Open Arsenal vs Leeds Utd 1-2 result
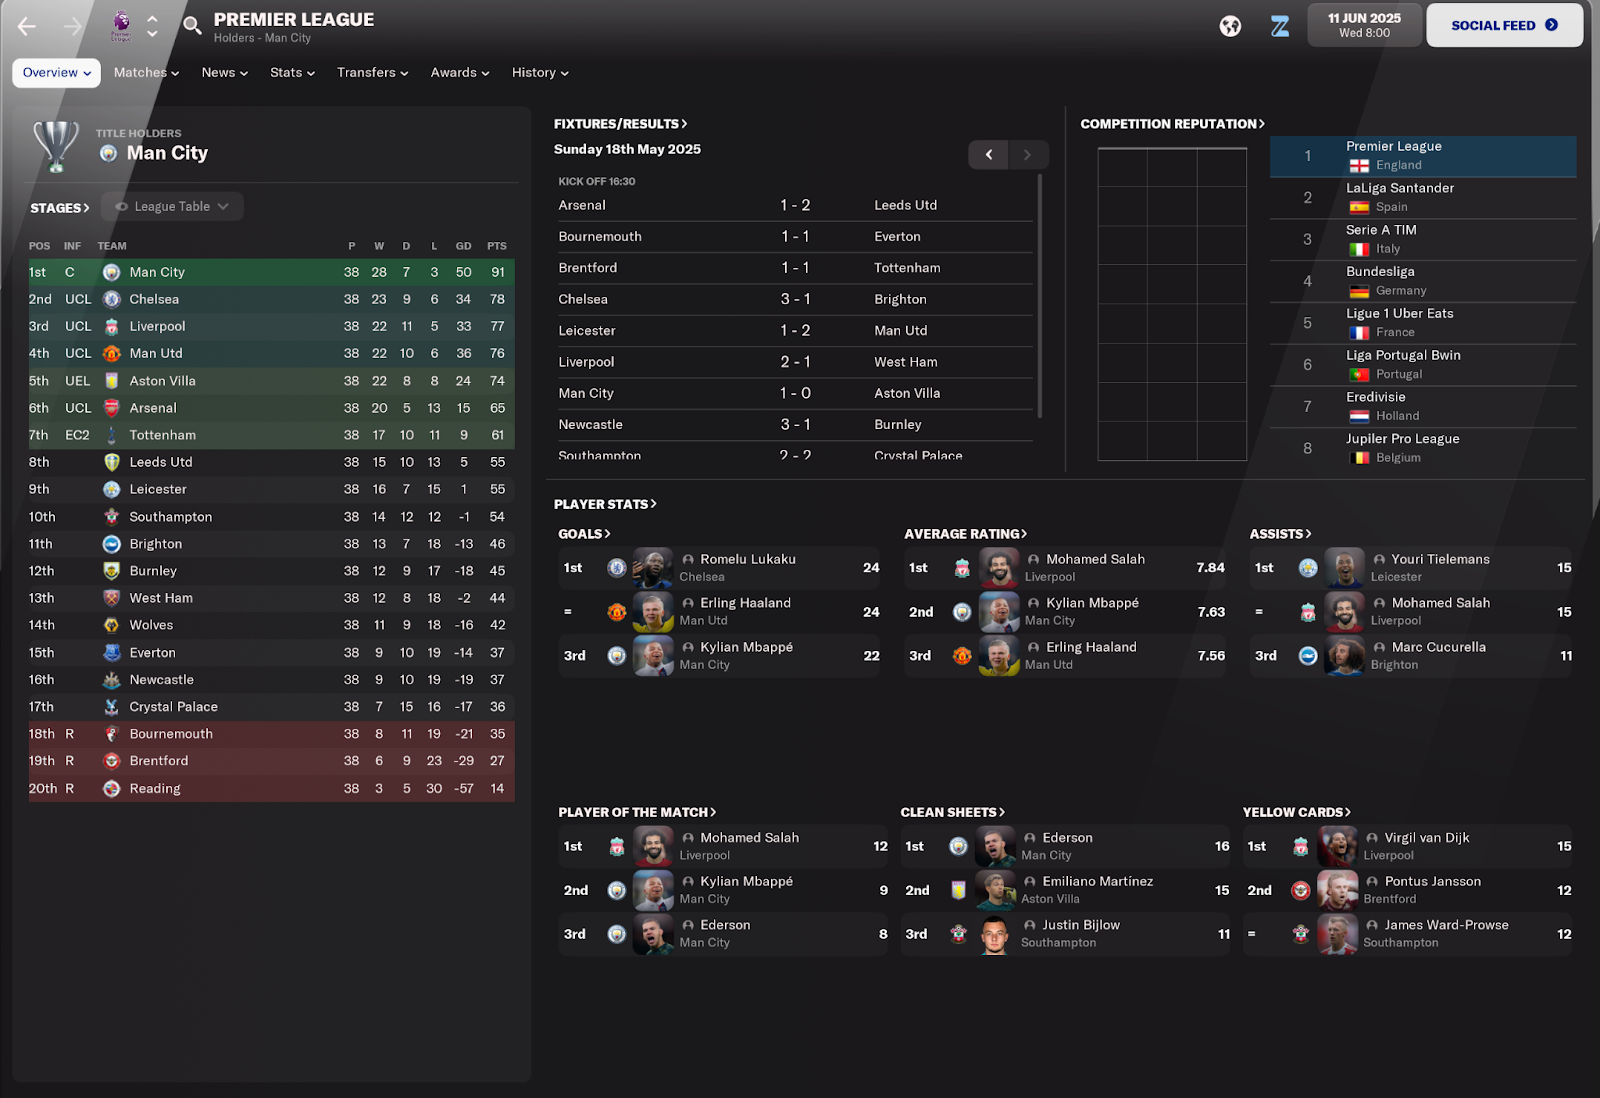1600x1098 pixels. [x=795, y=206]
